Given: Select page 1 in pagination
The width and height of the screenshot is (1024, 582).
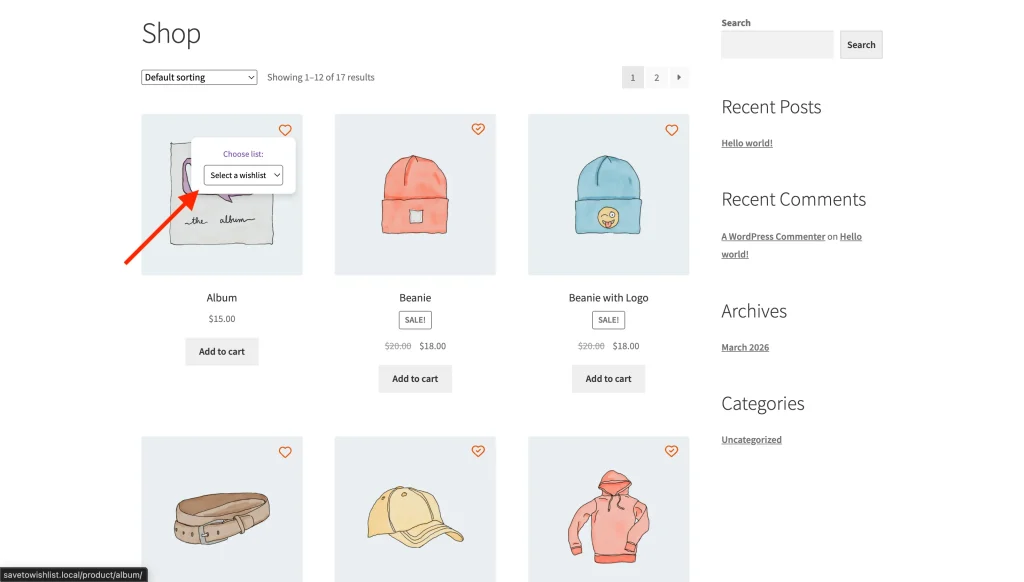Looking at the screenshot, I should click(632, 77).
